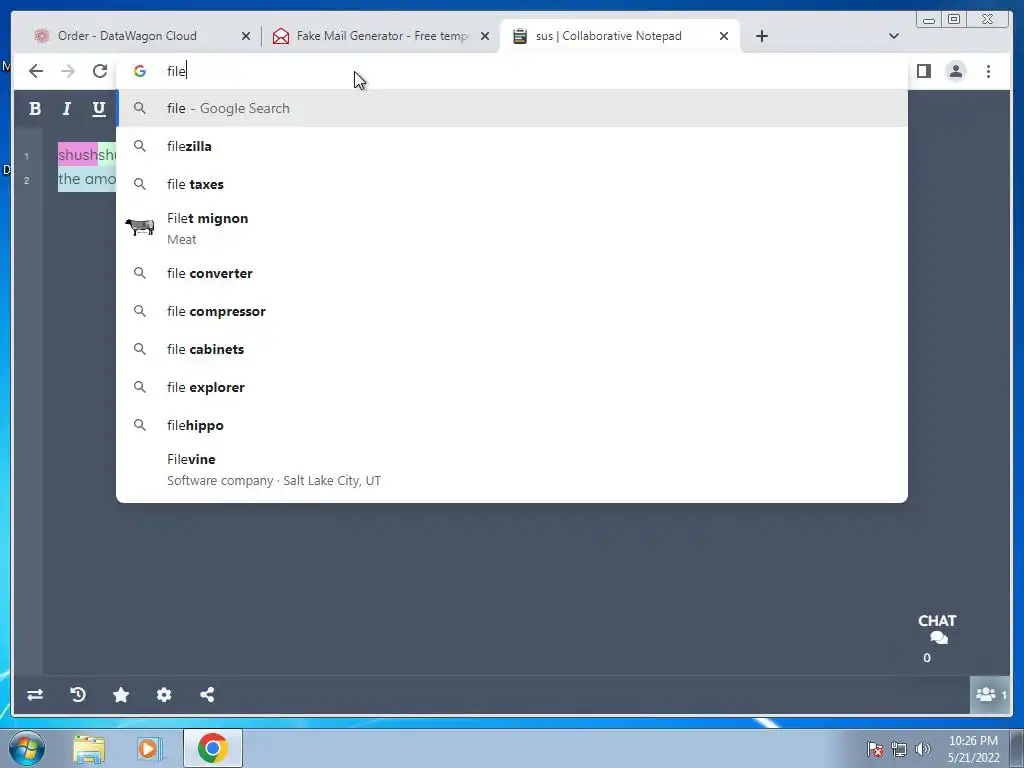The width and height of the screenshot is (1024, 768).
Task: Toggle underline formatting in notepad toolbar
Action: [x=99, y=108]
